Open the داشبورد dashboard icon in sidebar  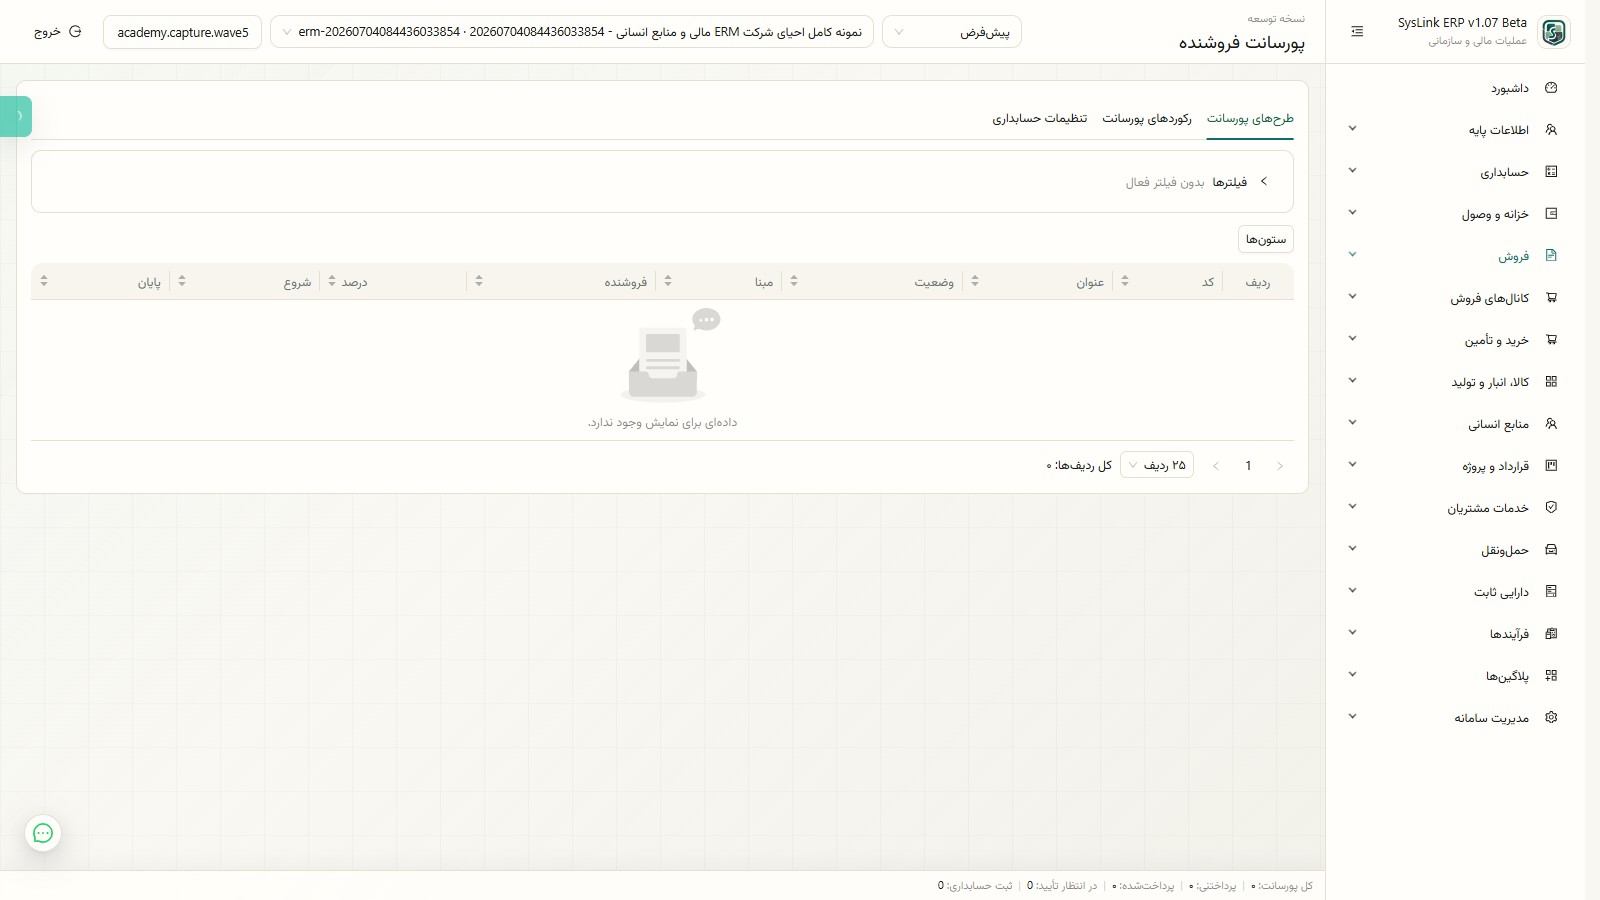click(x=1551, y=88)
